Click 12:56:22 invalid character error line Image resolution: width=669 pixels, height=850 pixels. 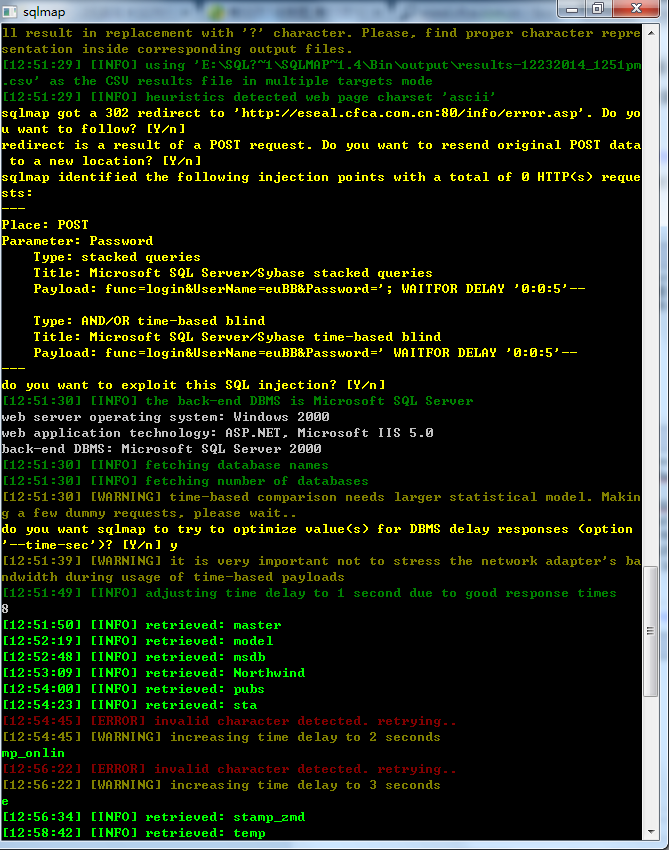click(230, 769)
